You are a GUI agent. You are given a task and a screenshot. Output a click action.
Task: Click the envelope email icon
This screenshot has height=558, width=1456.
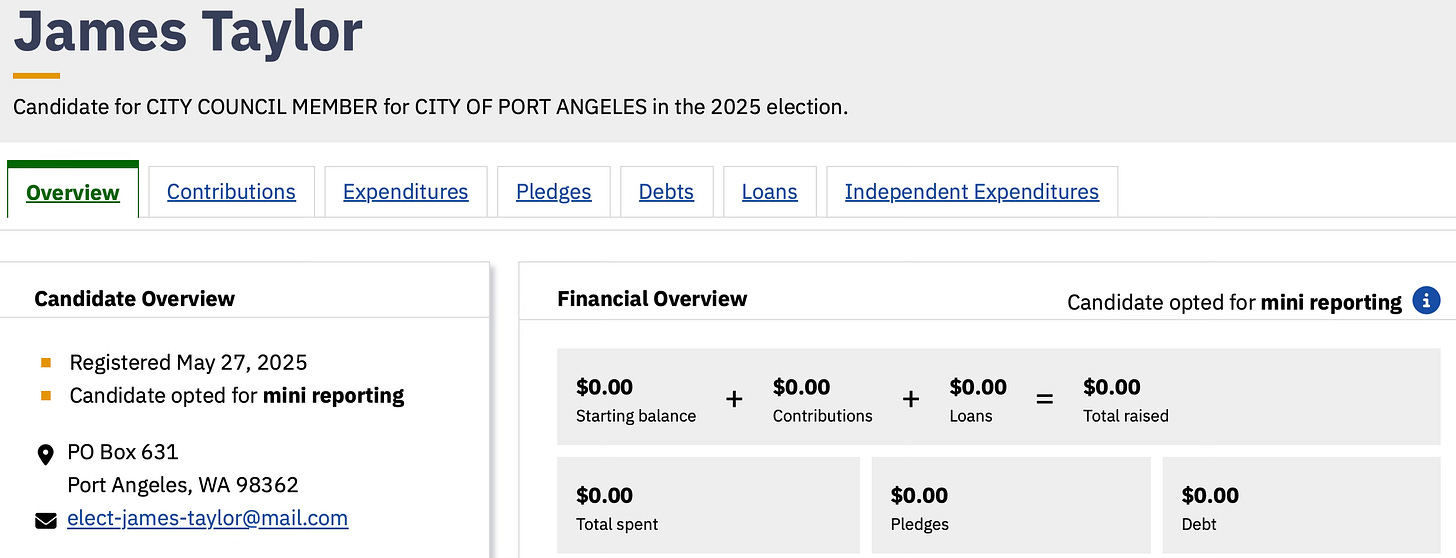click(x=45, y=520)
